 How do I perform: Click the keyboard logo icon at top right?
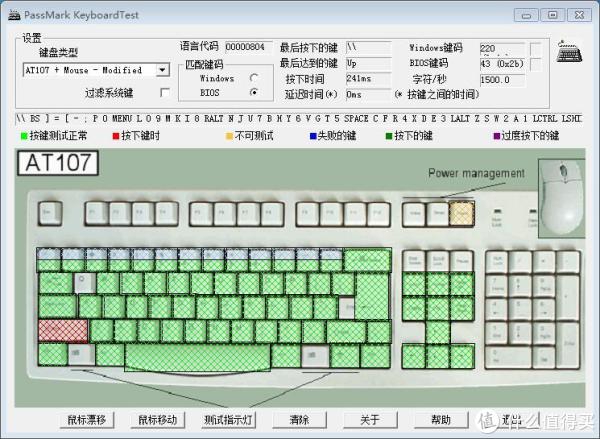click(569, 51)
